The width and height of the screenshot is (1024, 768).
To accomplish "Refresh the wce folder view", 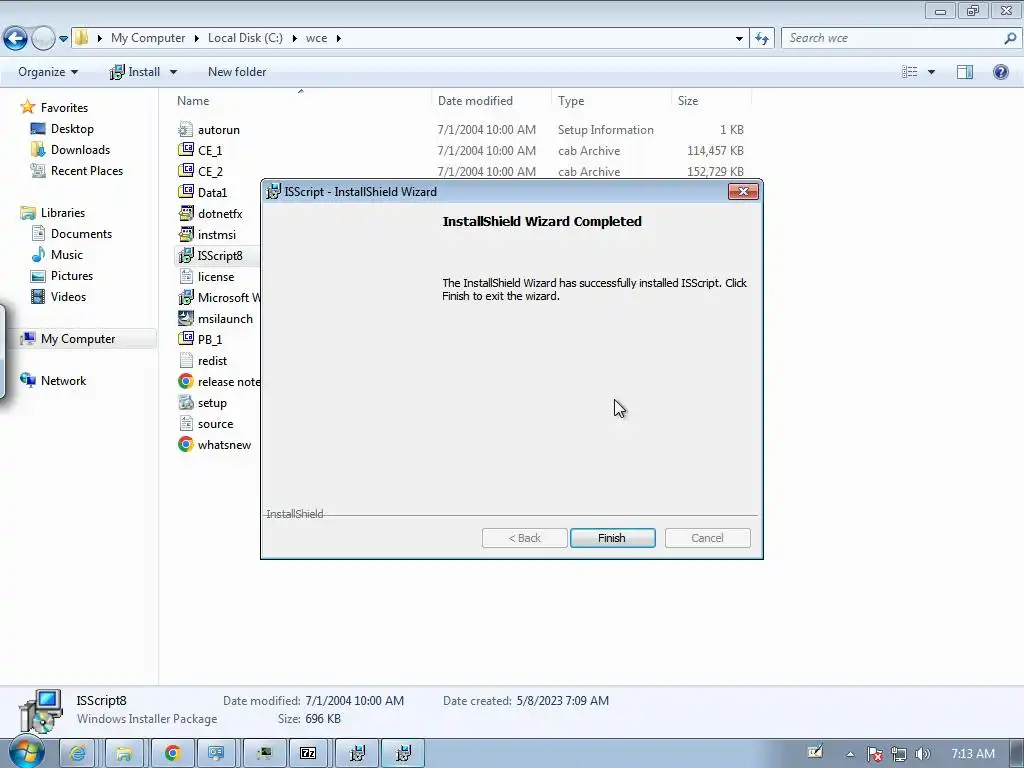I will (761, 39).
